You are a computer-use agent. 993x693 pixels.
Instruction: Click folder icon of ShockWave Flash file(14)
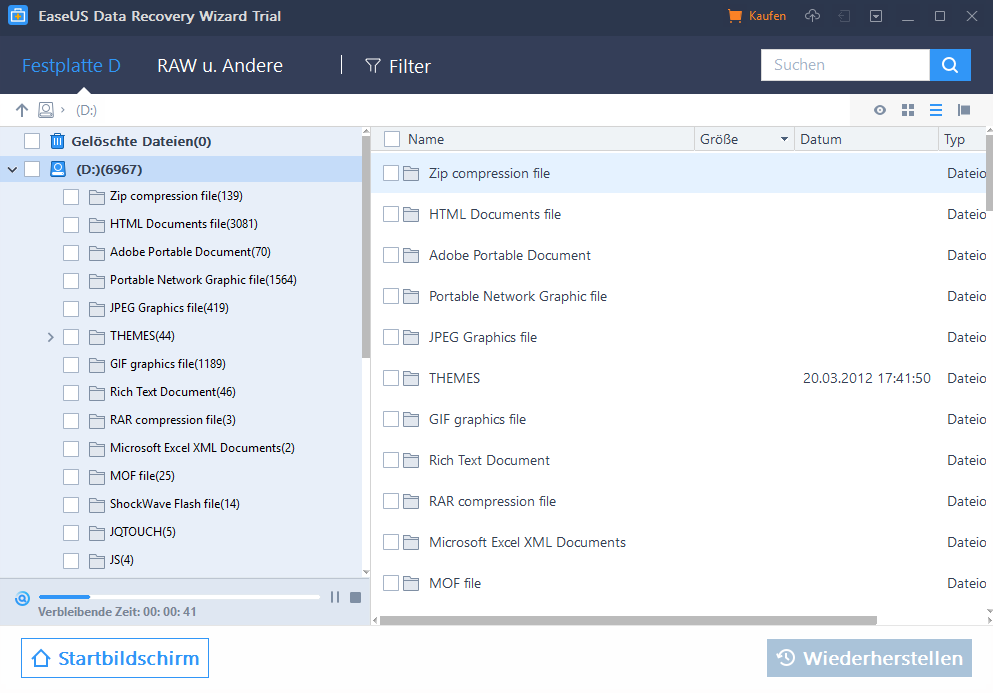click(97, 505)
